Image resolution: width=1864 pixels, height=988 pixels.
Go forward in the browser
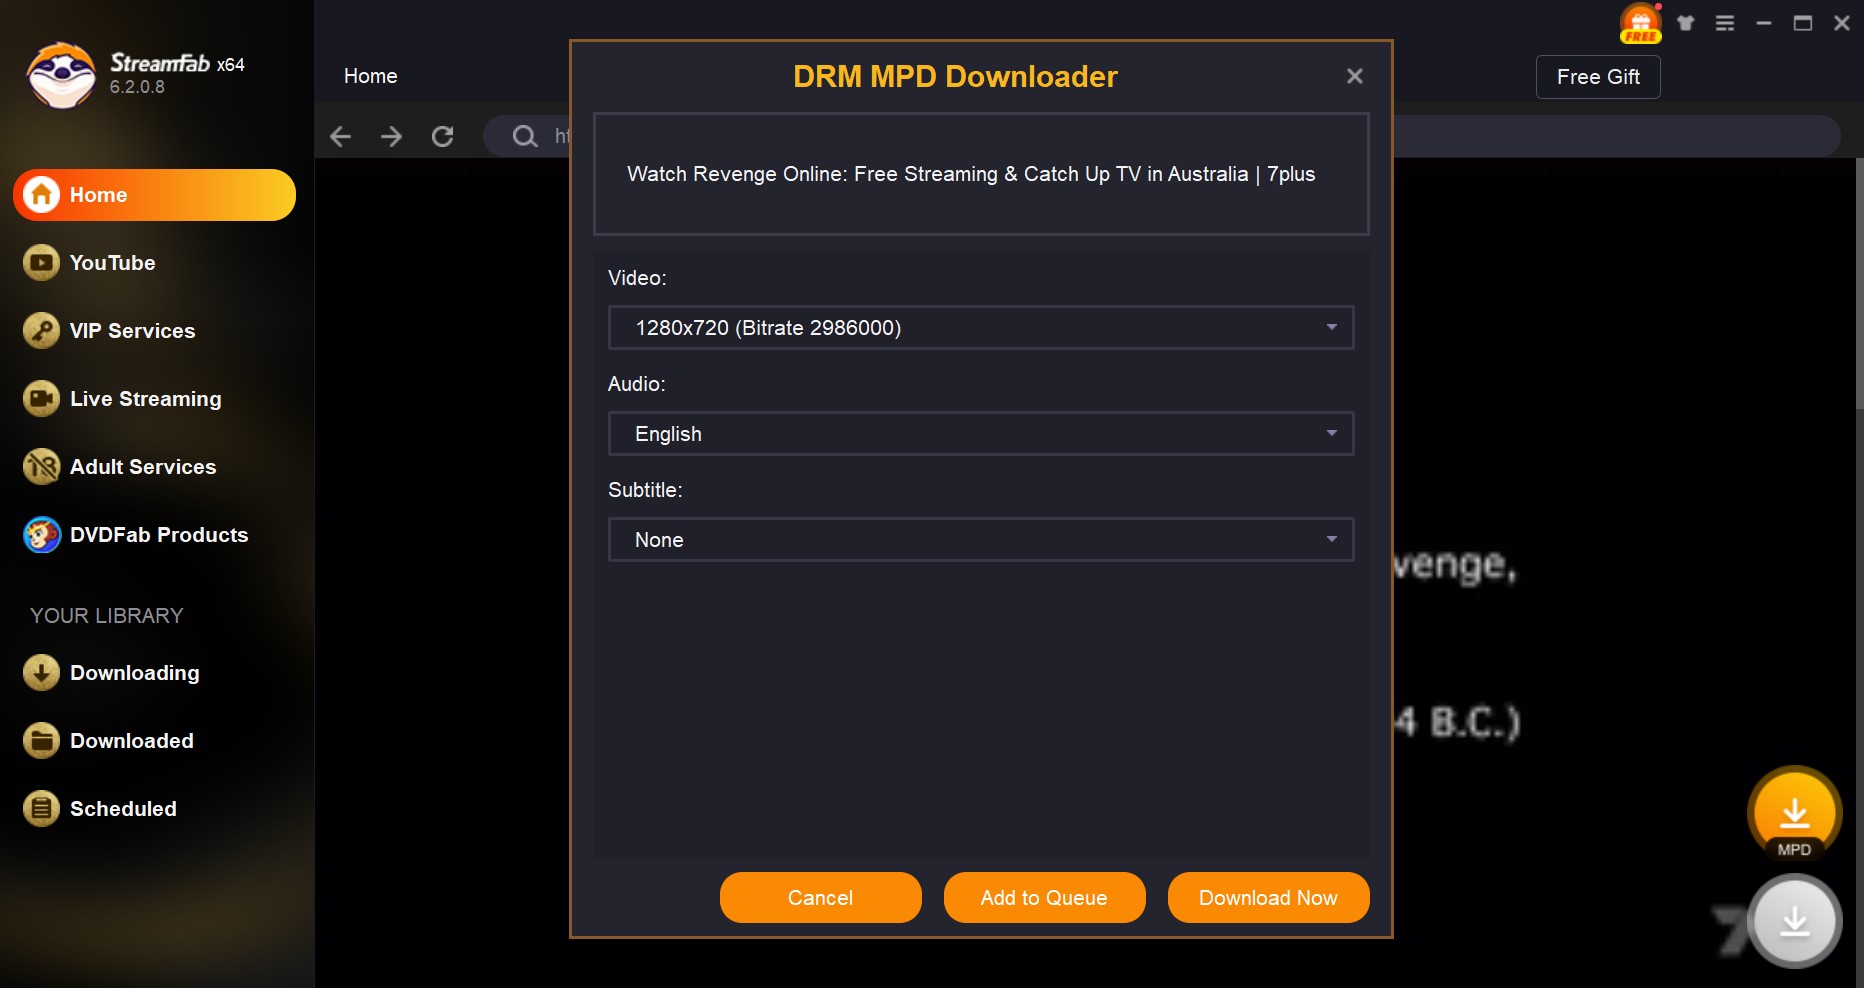tap(392, 136)
